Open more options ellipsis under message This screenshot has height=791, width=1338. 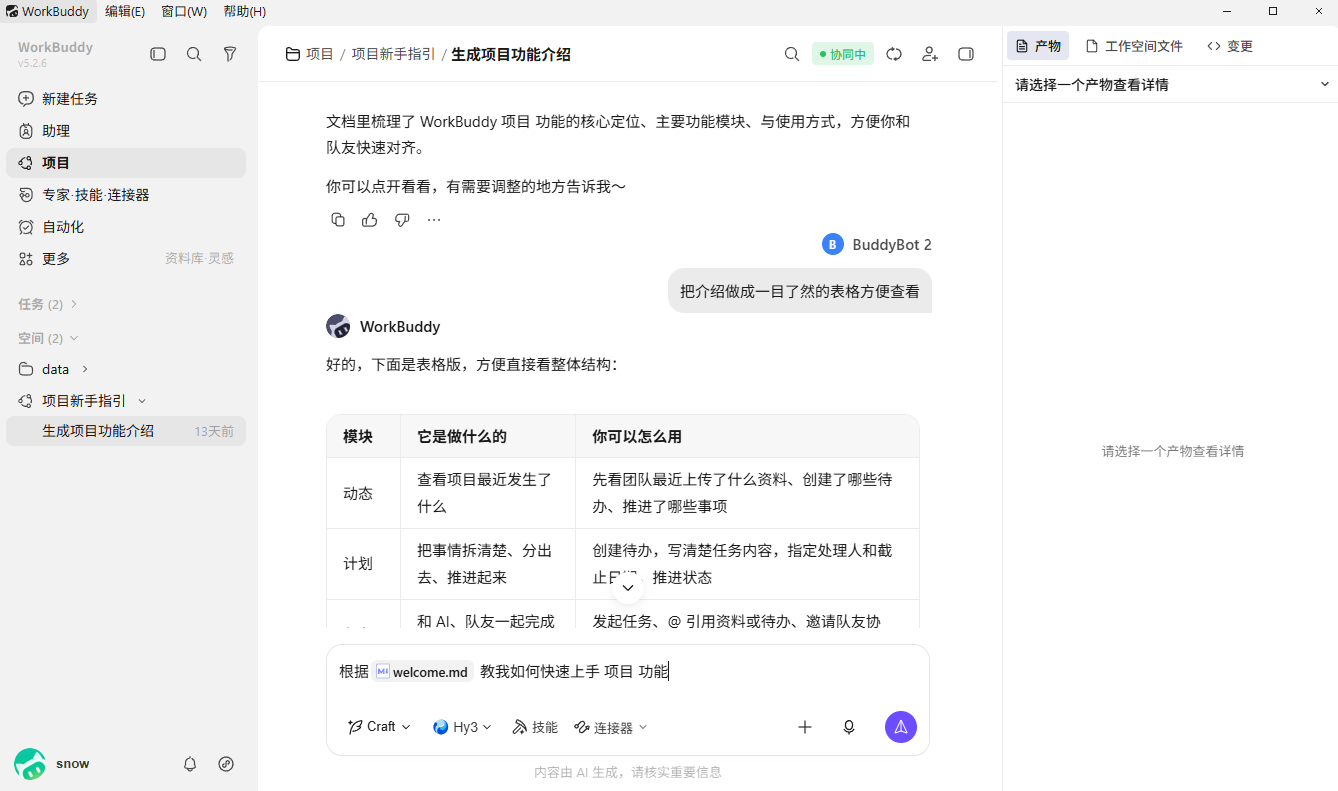(434, 220)
